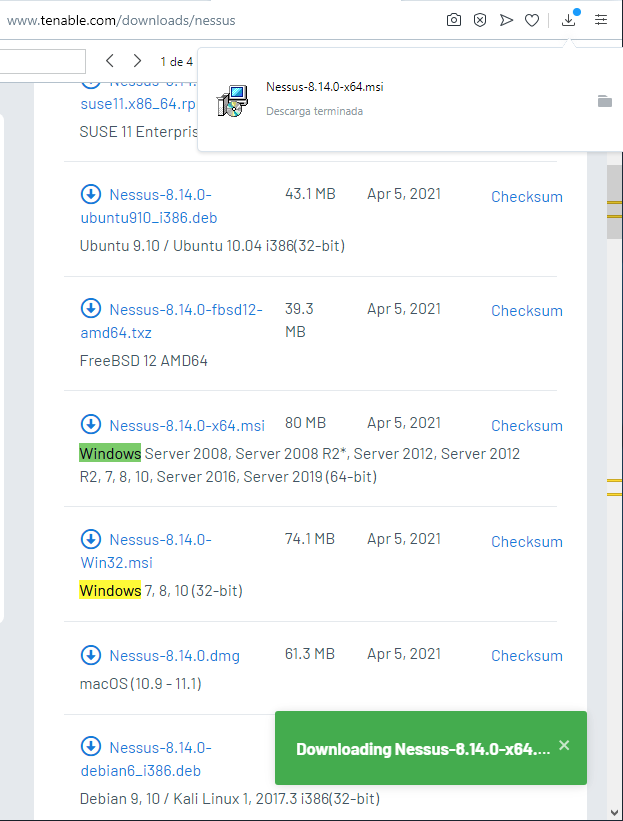623x821 pixels.
Task: Click the send paper-plane icon in address bar
Action: (506, 20)
